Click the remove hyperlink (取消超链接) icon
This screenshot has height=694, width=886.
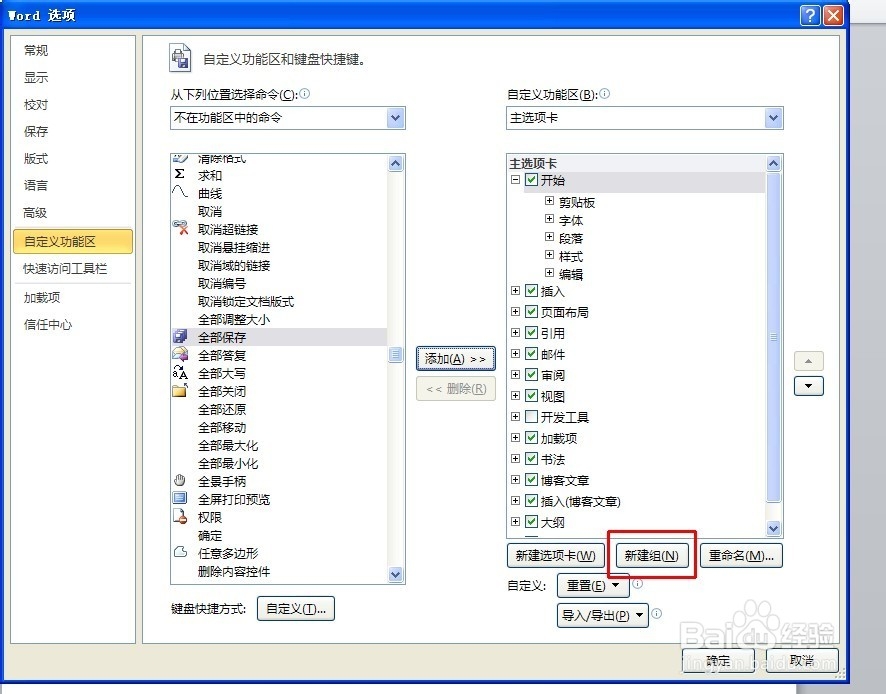pos(180,228)
